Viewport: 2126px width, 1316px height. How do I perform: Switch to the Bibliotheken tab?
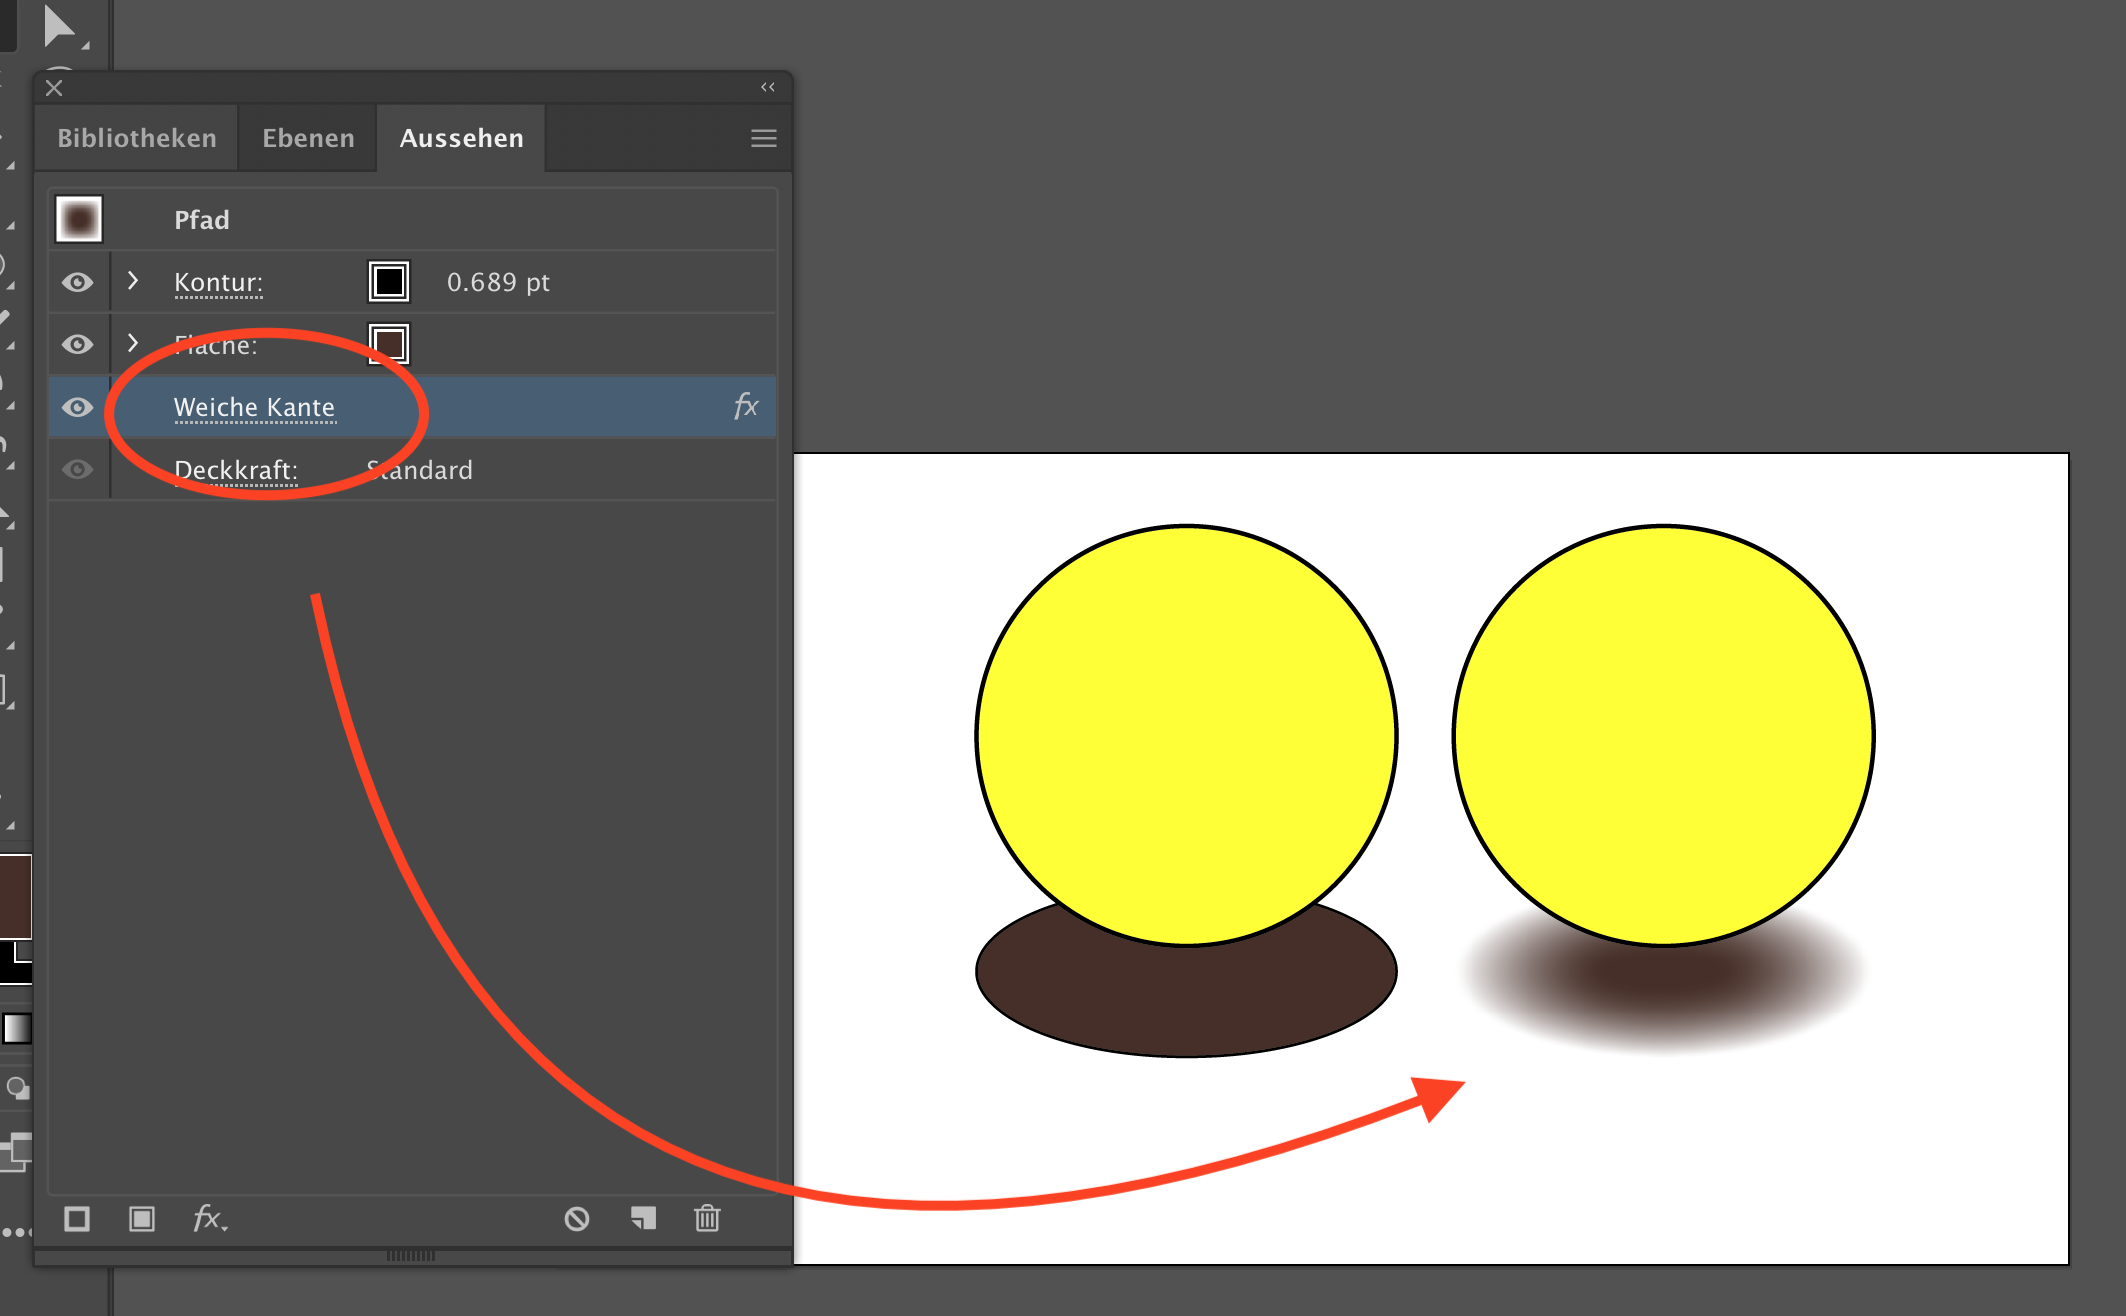(137, 138)
